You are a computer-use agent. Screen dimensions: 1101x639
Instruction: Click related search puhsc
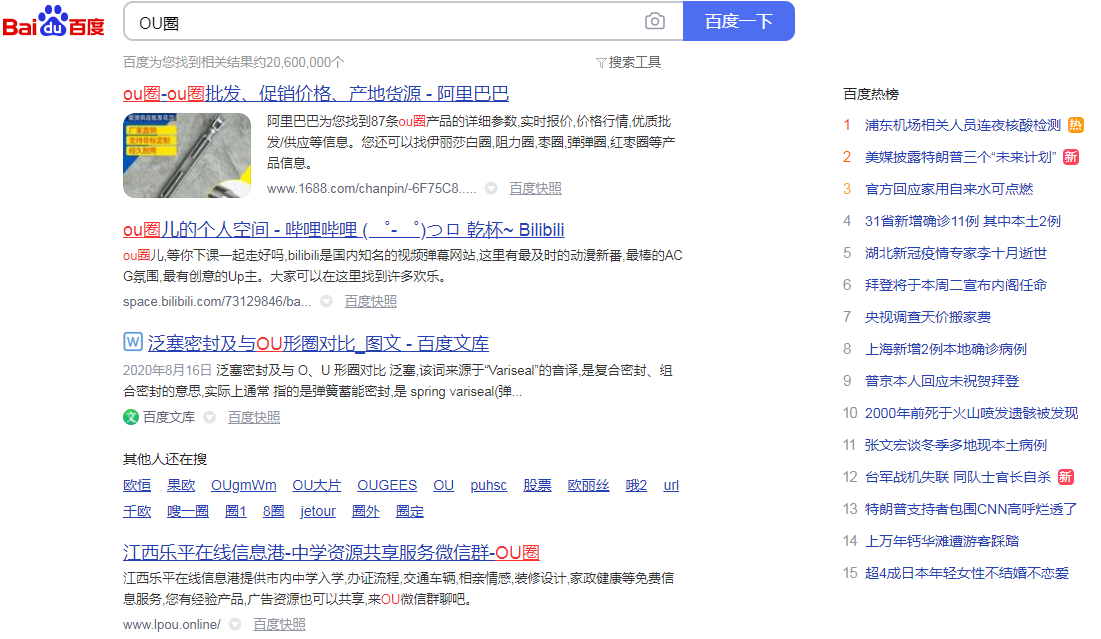pyautogui.click(x=489, y=485)
